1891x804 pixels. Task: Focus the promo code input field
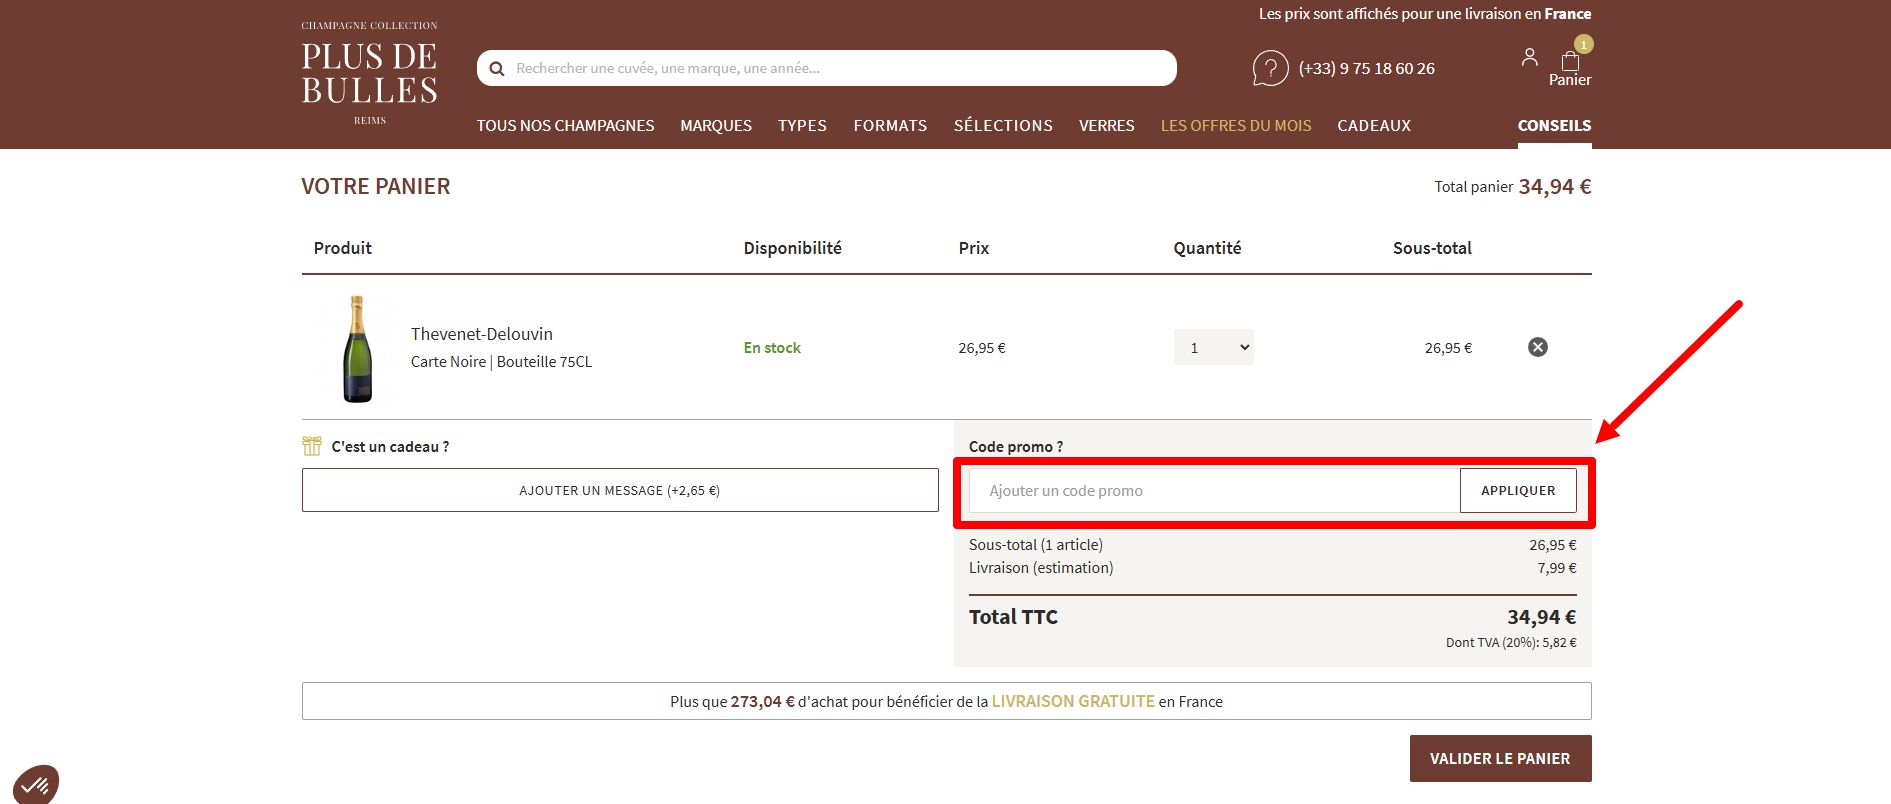tap(1214, 491)
